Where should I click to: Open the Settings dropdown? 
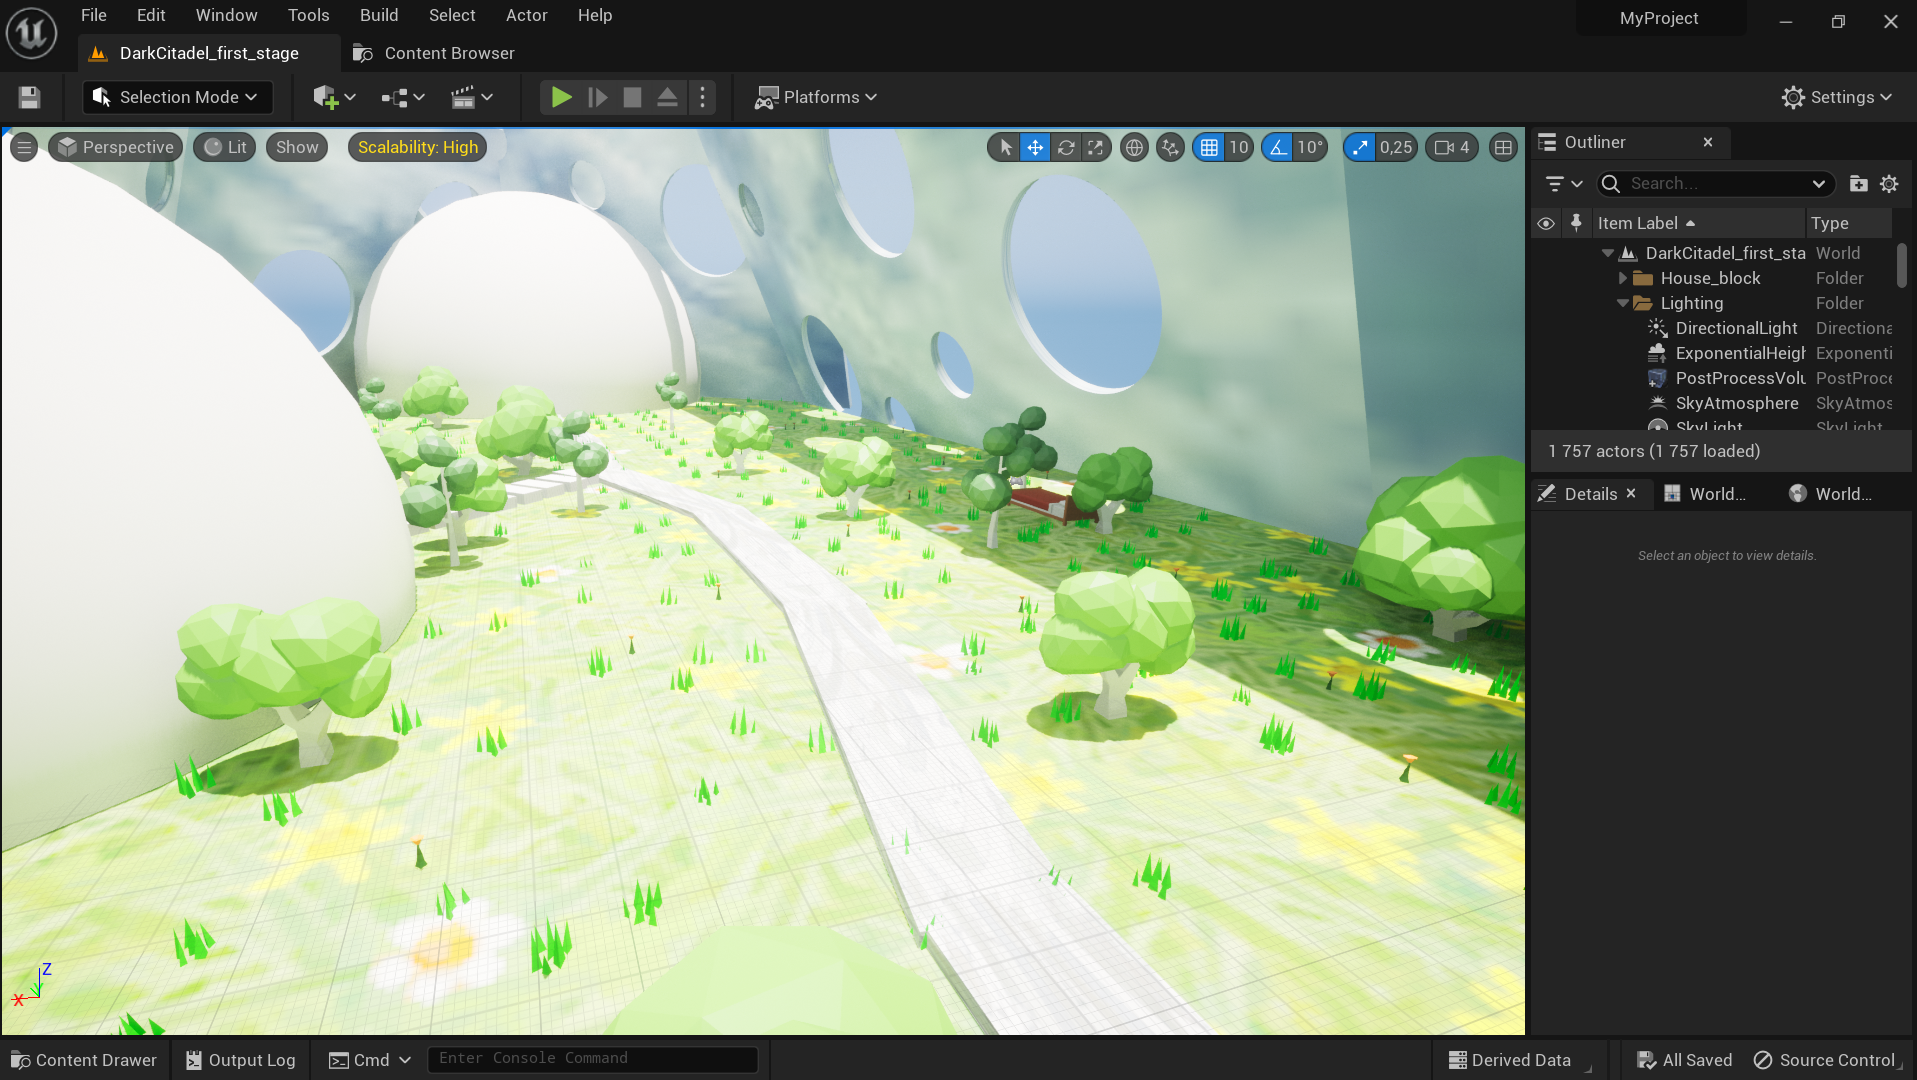click(1837, 97)
